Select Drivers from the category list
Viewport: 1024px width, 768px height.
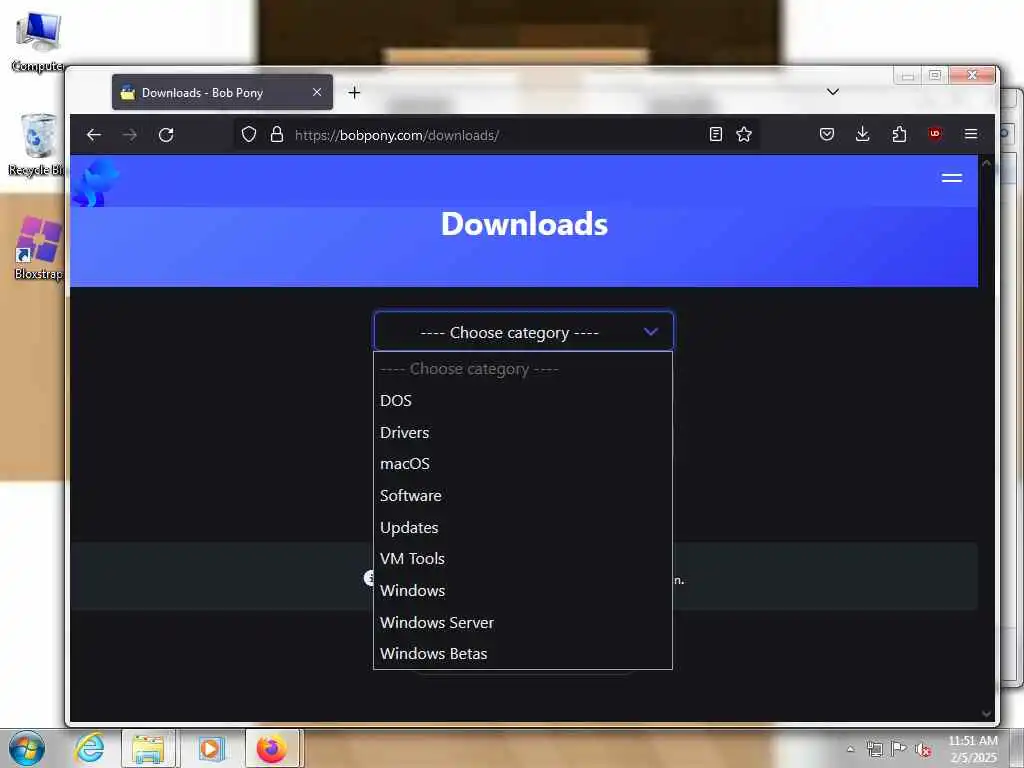tap(522, 432)
